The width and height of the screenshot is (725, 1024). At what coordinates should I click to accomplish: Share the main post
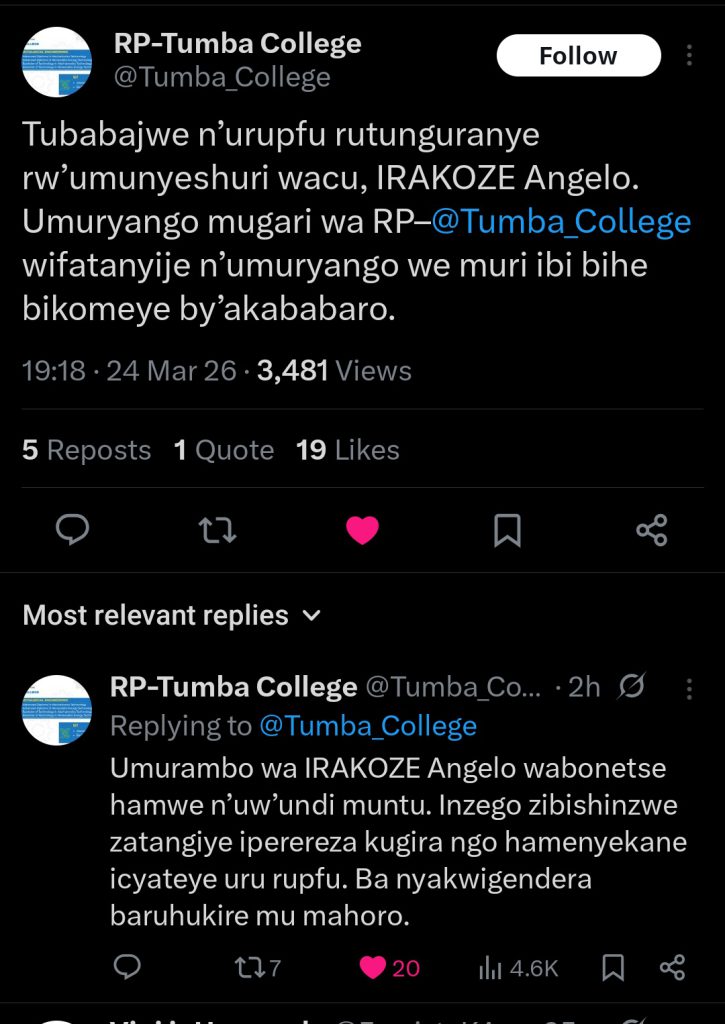(x=652, y=530)
